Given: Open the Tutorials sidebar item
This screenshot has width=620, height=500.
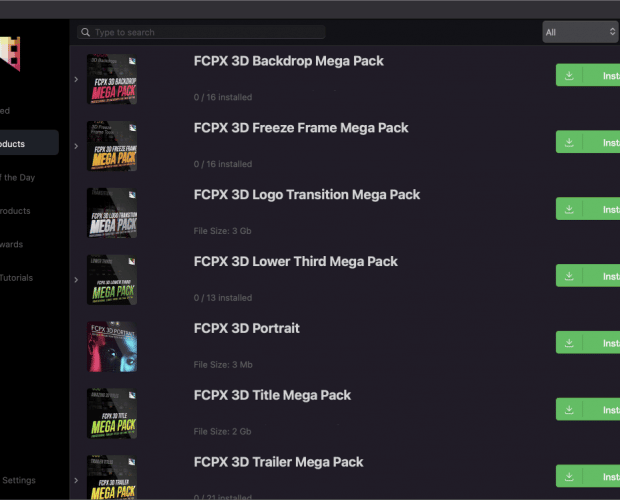Looking at the screenshot, I should (16, 277).
